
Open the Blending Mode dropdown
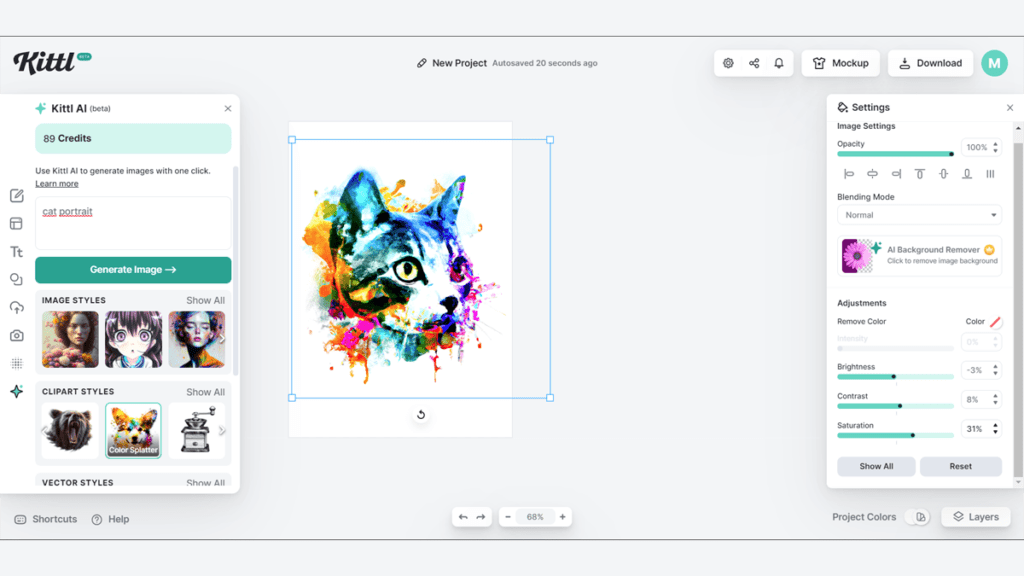click(x=919, y=214)
